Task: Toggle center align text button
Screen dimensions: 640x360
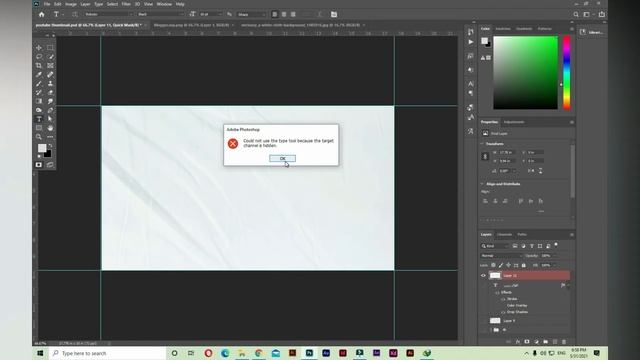Action: coord(284,14)
